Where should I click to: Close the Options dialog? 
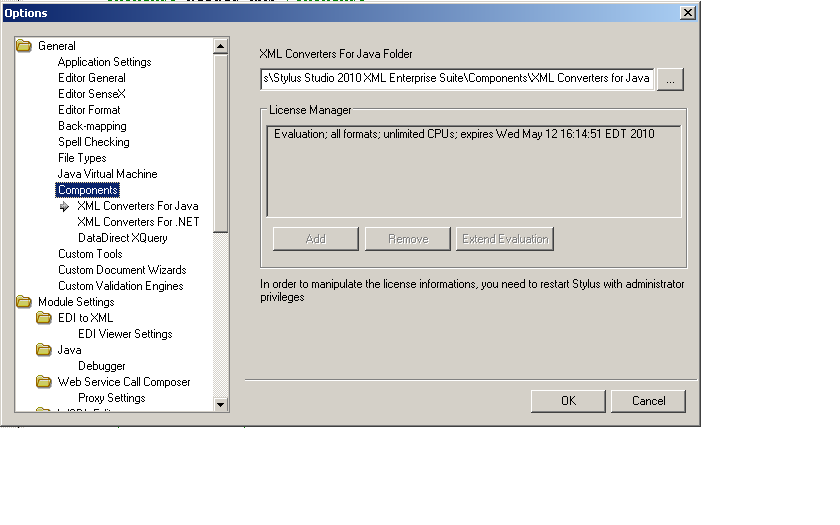point(687,13)
